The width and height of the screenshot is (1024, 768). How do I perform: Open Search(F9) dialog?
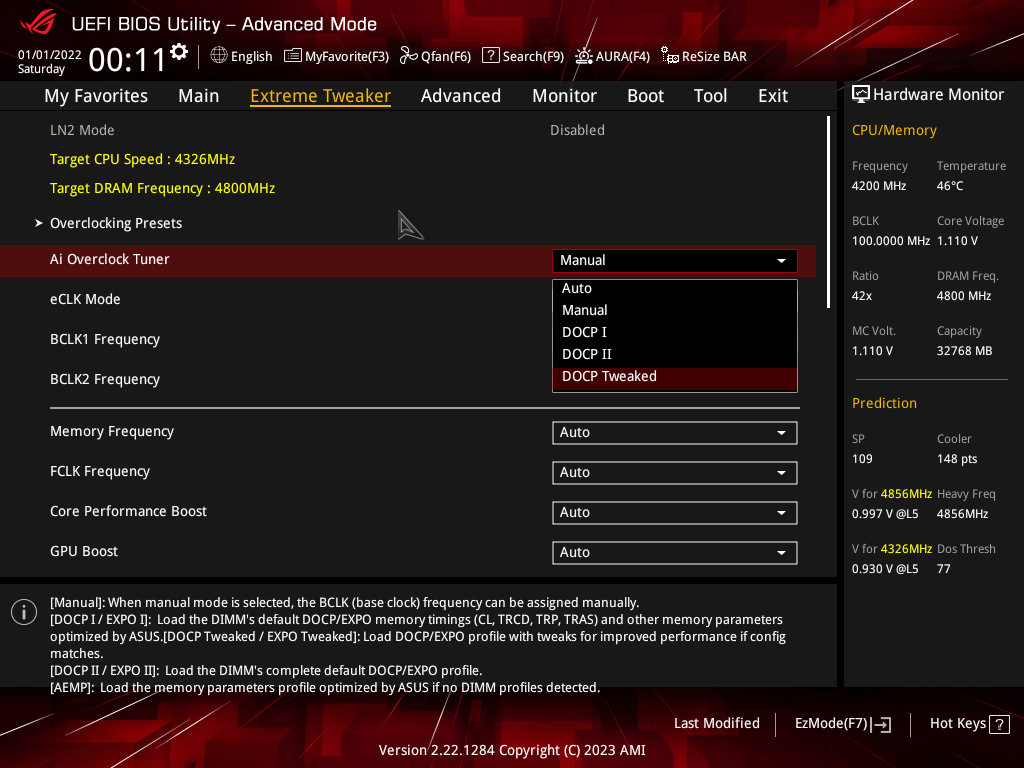523,56
